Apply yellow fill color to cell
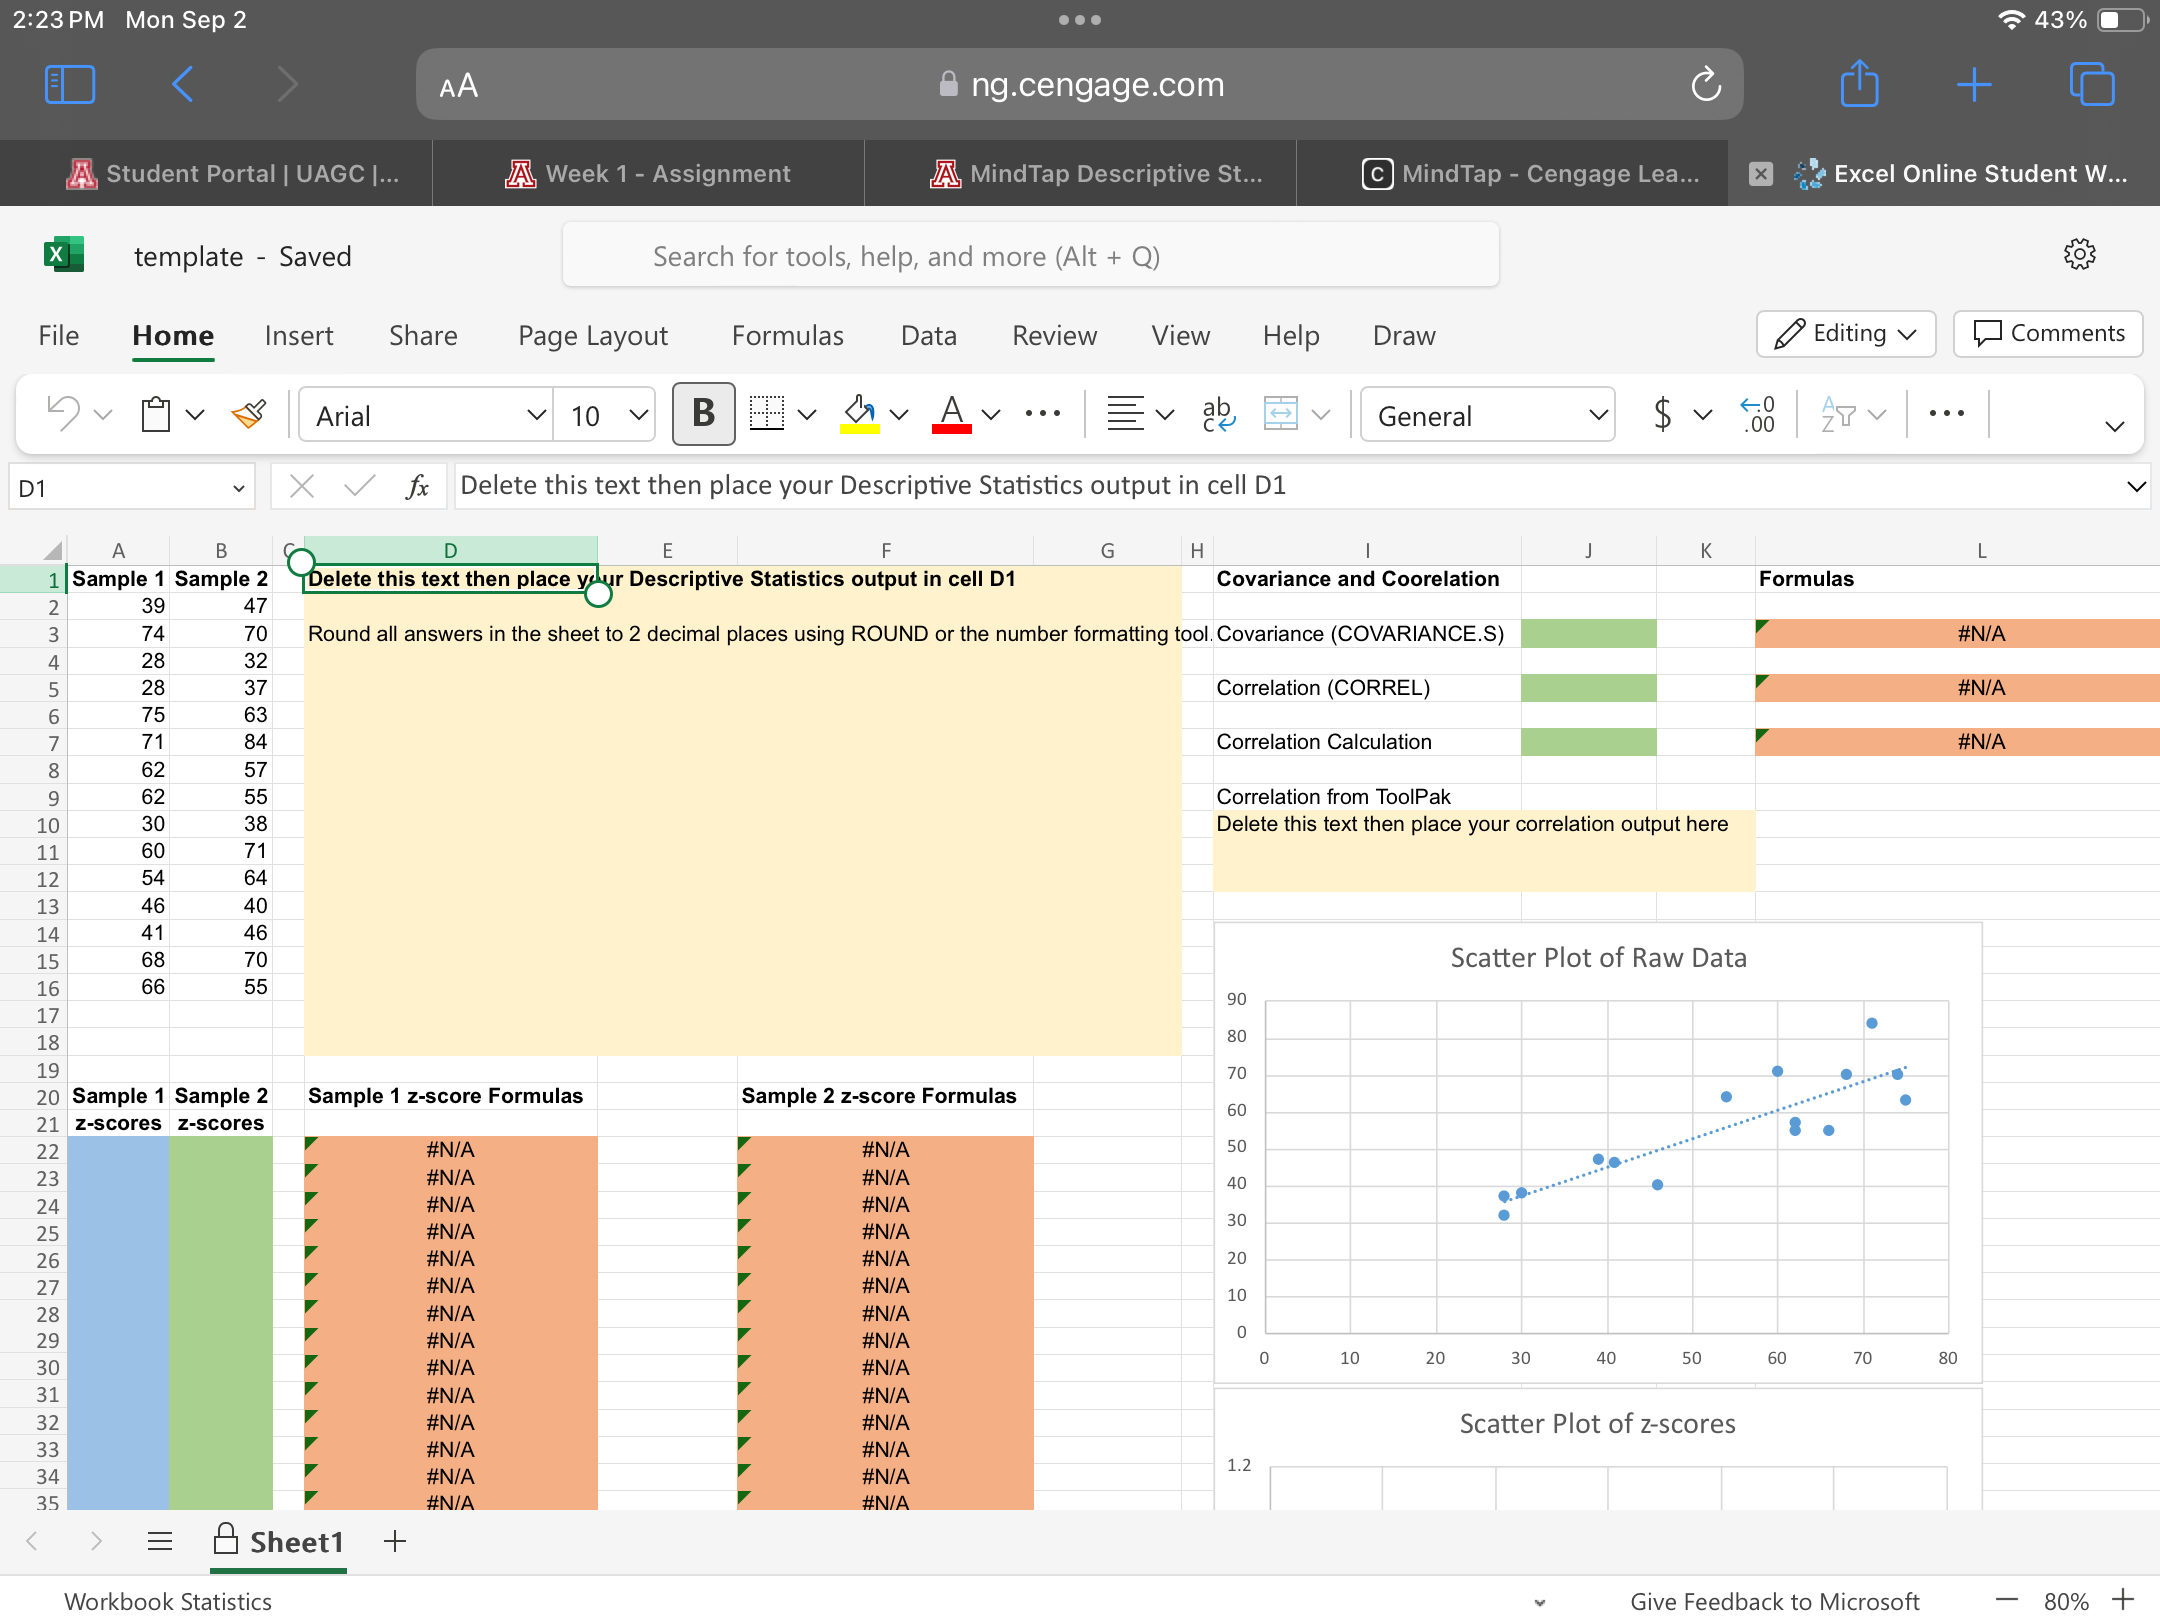The image size is (2160, 1620). [858, 413]
